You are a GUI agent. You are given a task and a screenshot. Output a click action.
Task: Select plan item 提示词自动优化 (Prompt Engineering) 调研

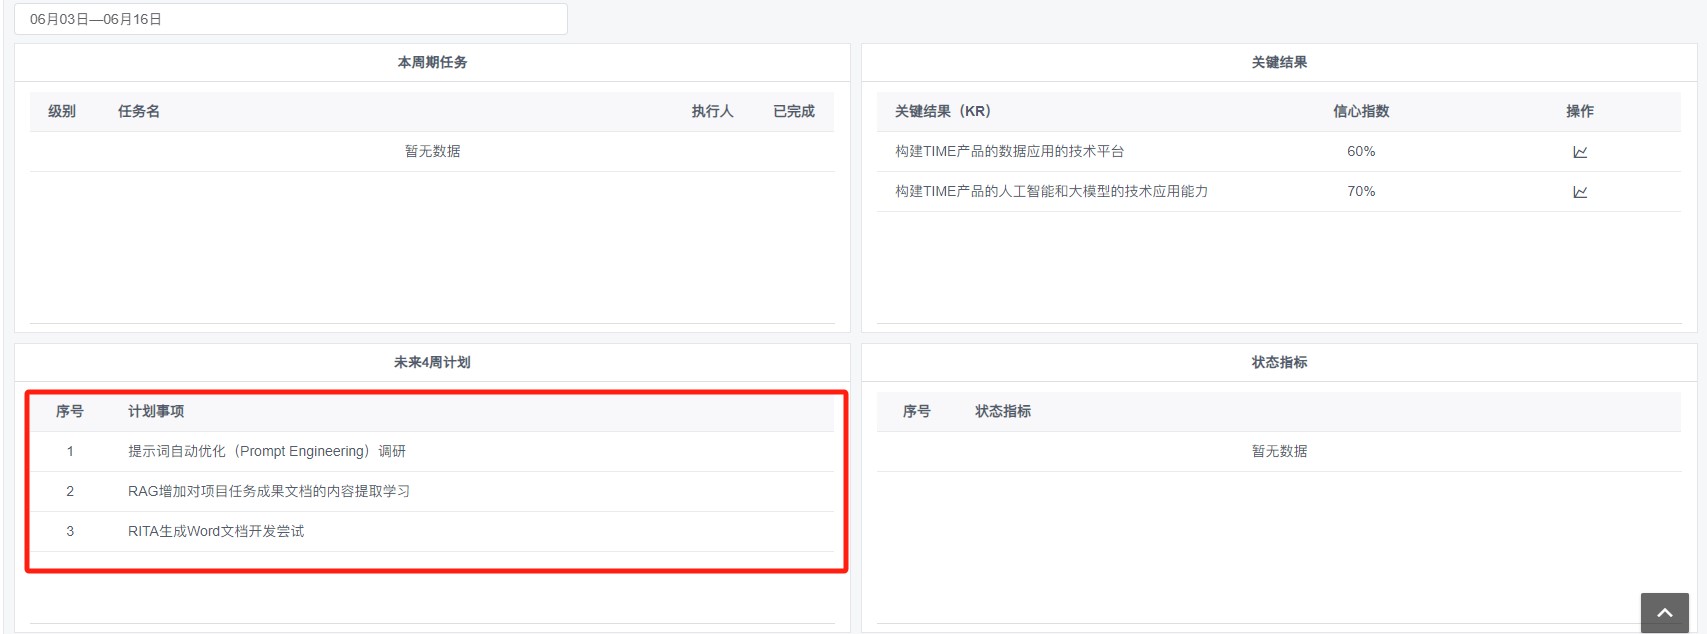click(267, 451)
